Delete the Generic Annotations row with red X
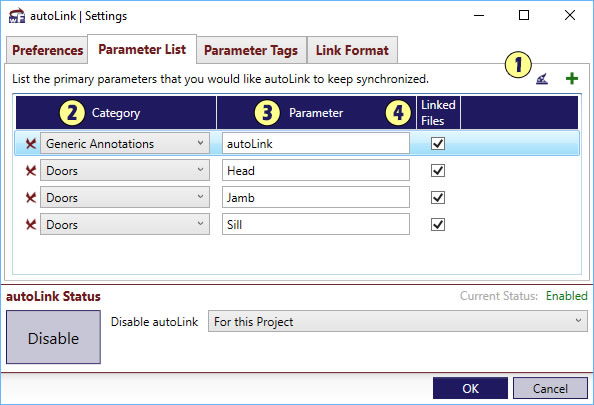The image size is (594, 405). point(31,144)
